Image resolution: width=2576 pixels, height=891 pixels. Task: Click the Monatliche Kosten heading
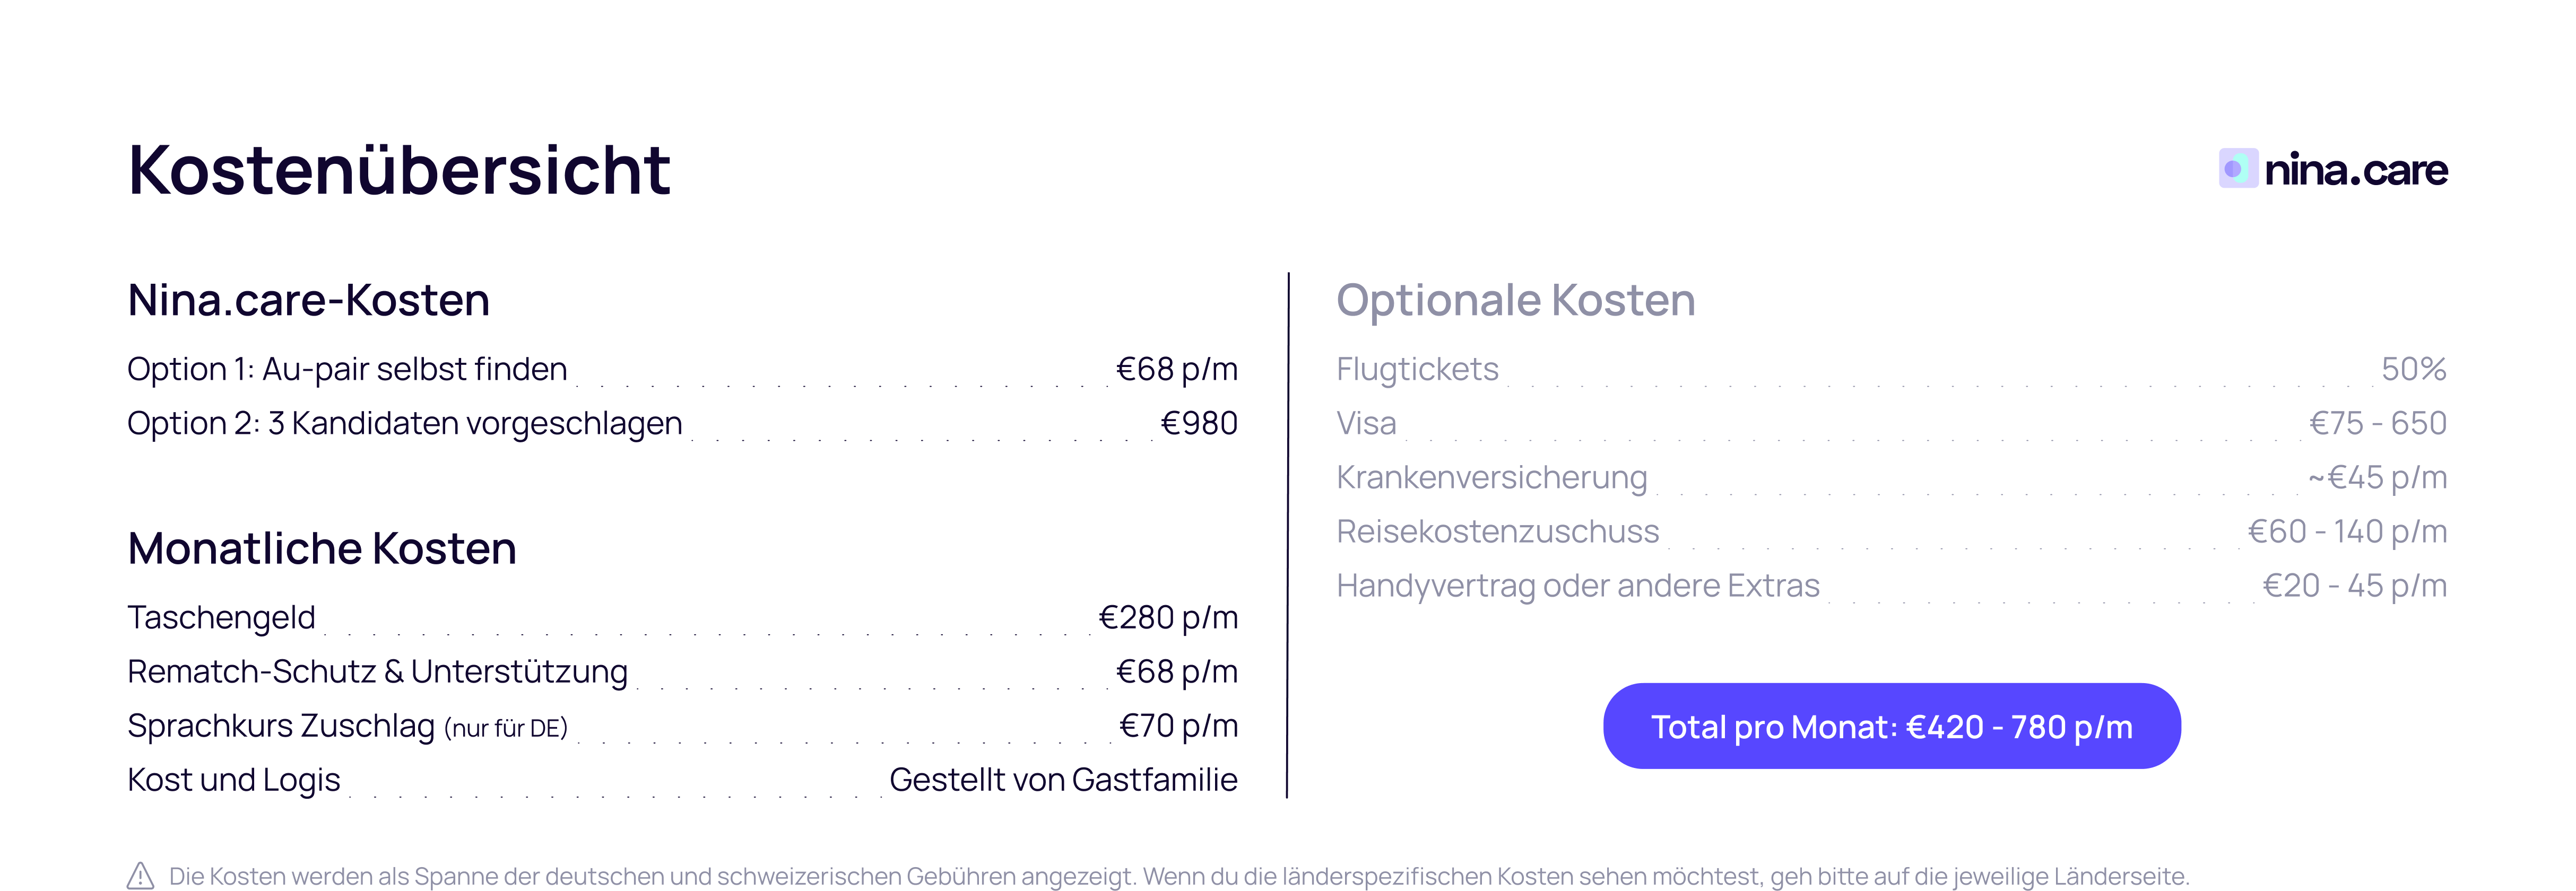tap(322, 548)
